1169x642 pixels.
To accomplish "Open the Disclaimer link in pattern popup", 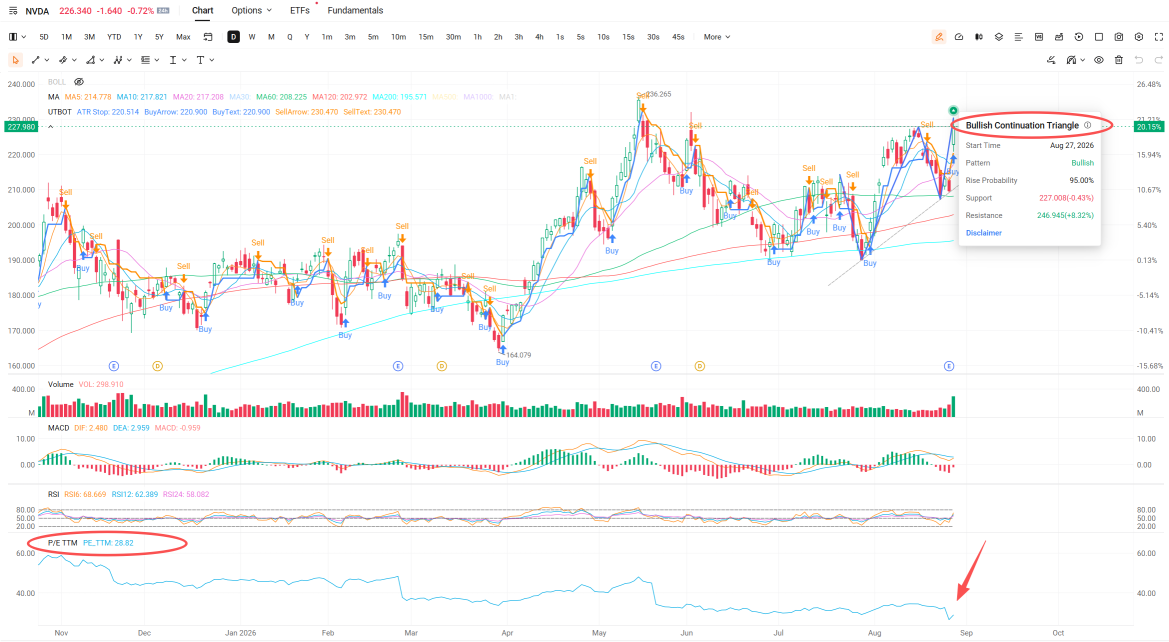I will pos(983,233).
